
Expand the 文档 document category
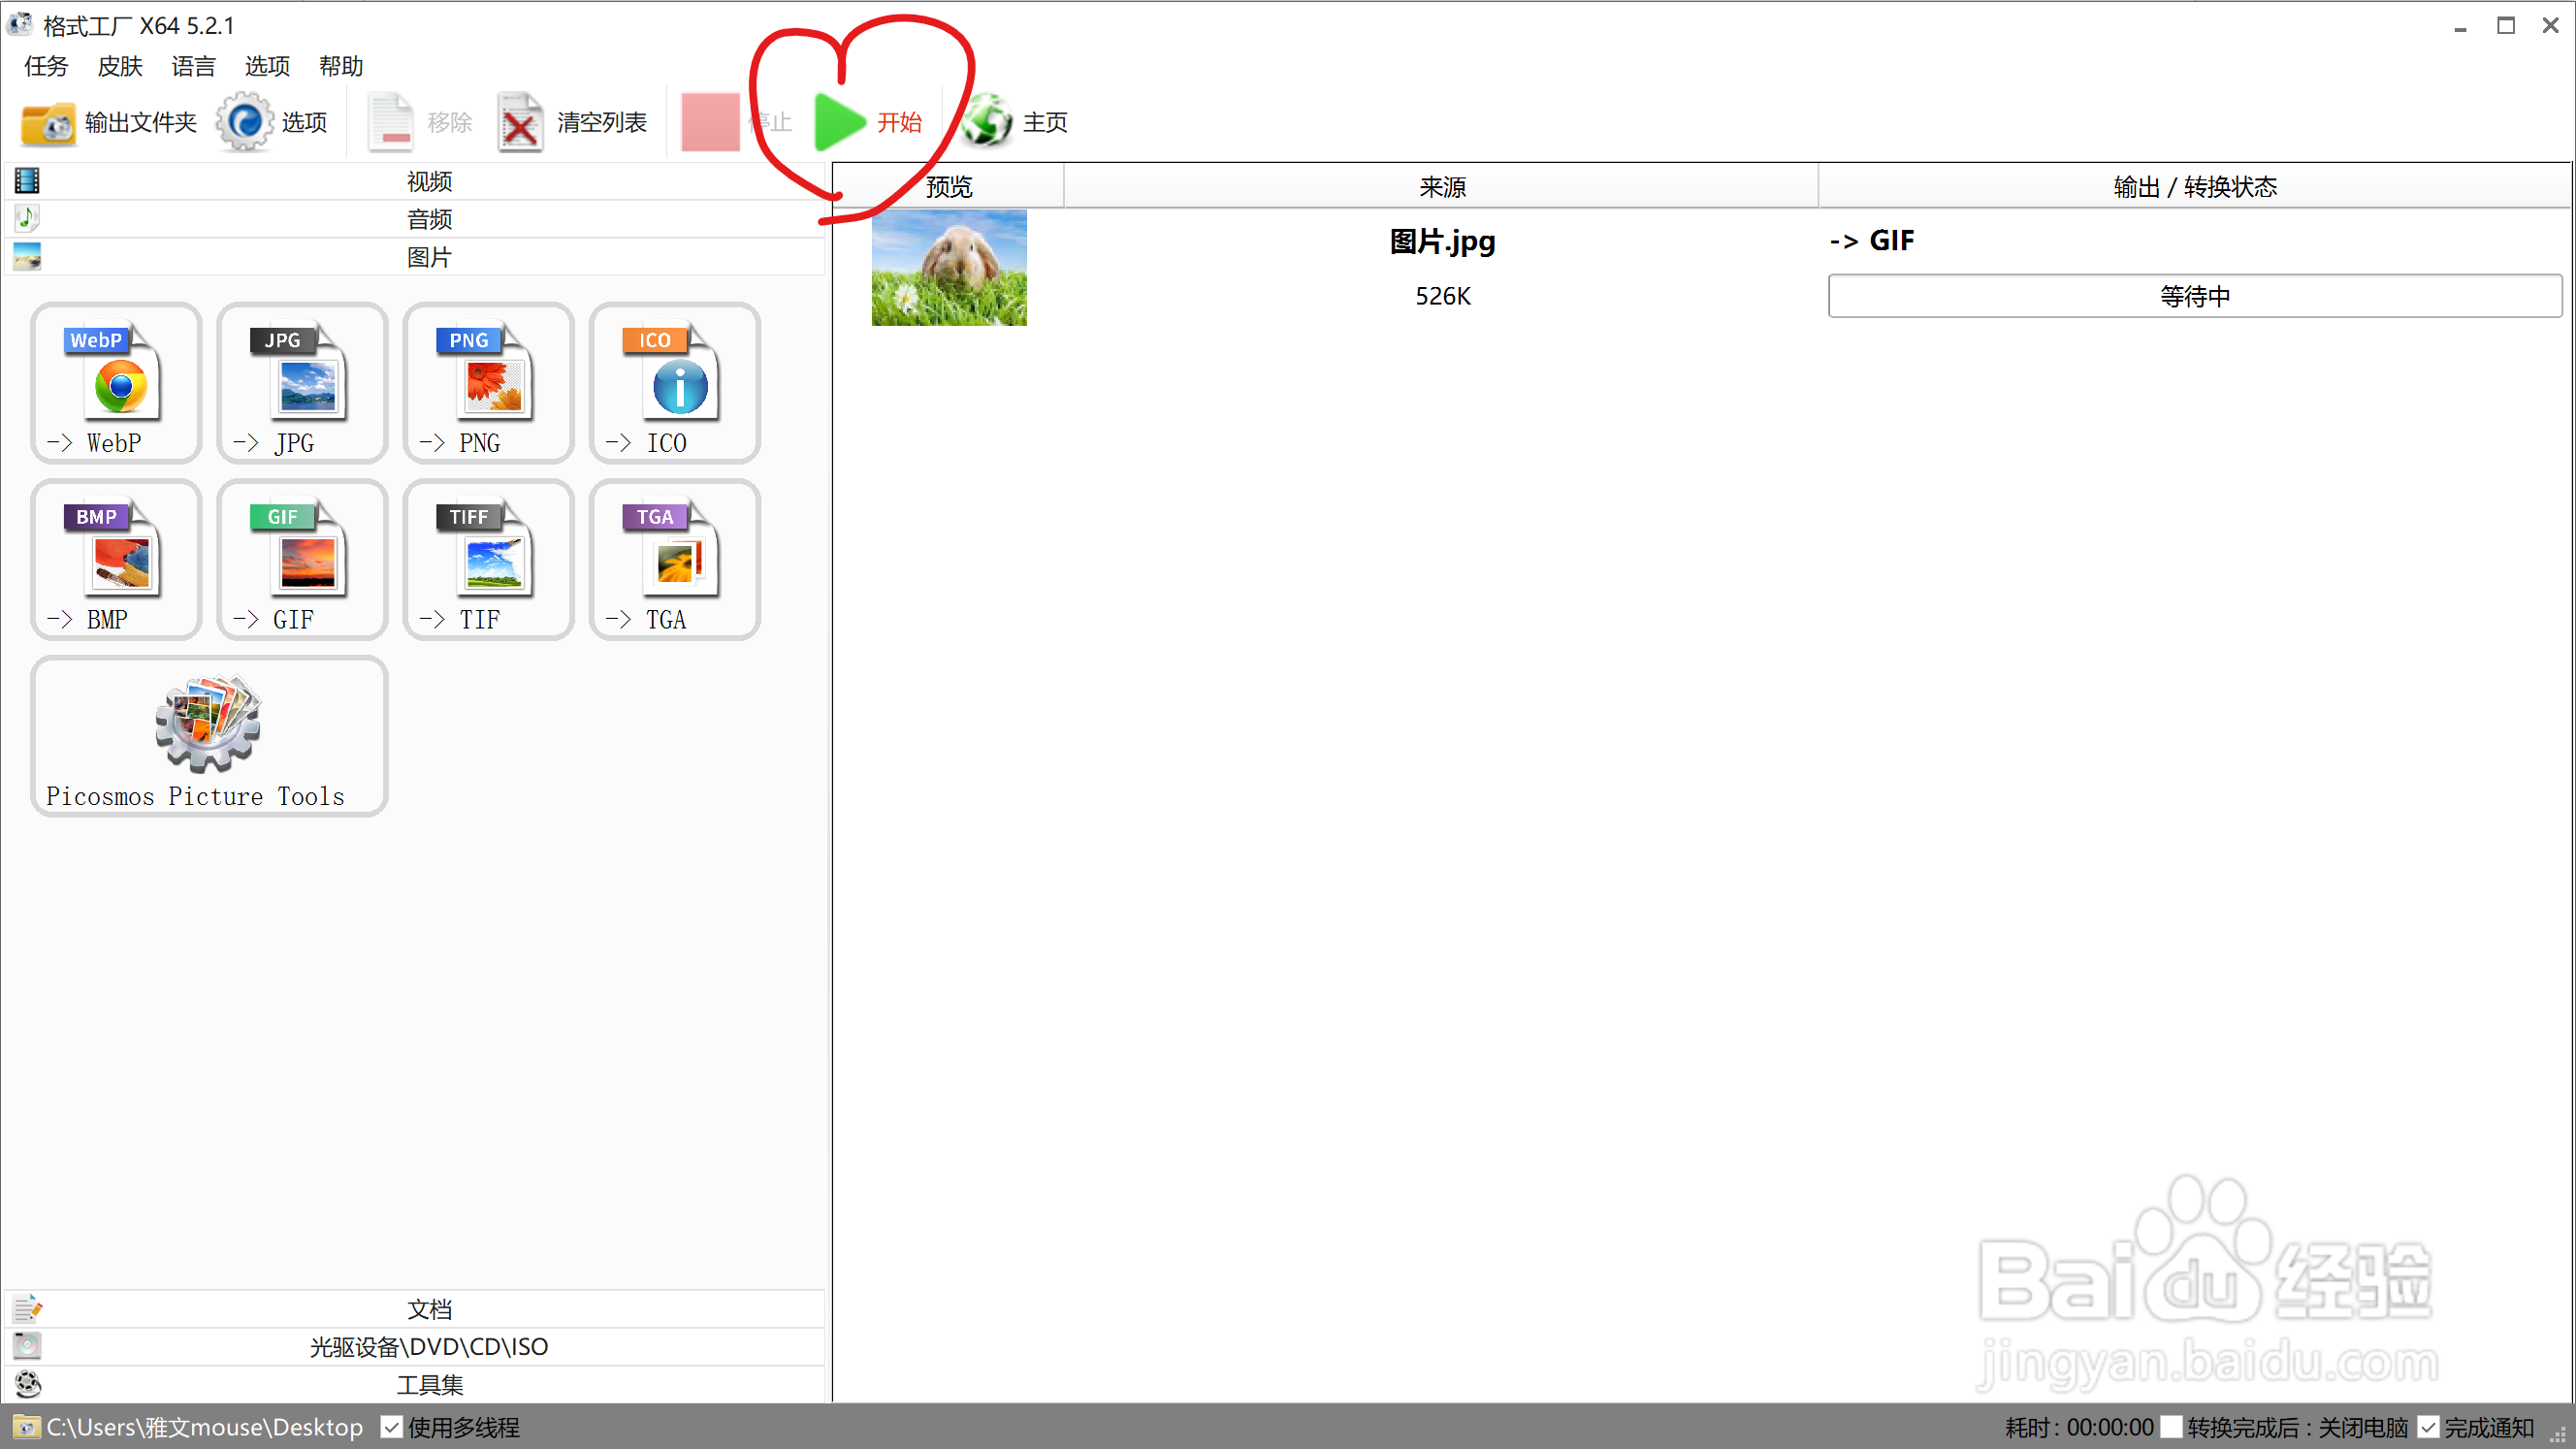coord(417,1309)
